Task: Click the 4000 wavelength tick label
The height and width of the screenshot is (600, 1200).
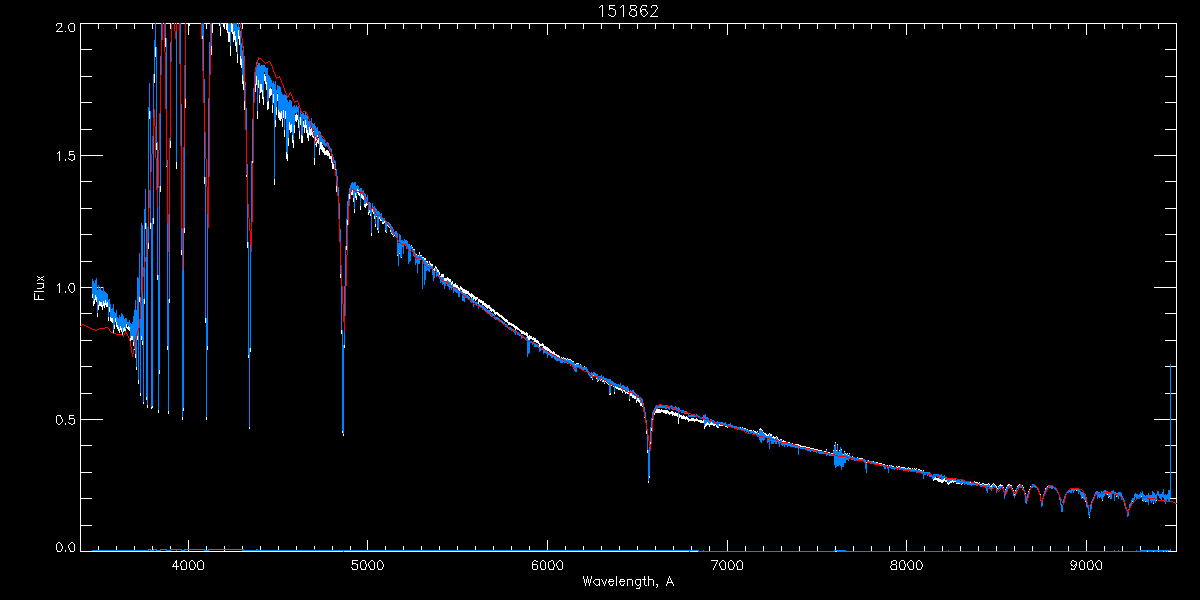Action: click(187, 565)
